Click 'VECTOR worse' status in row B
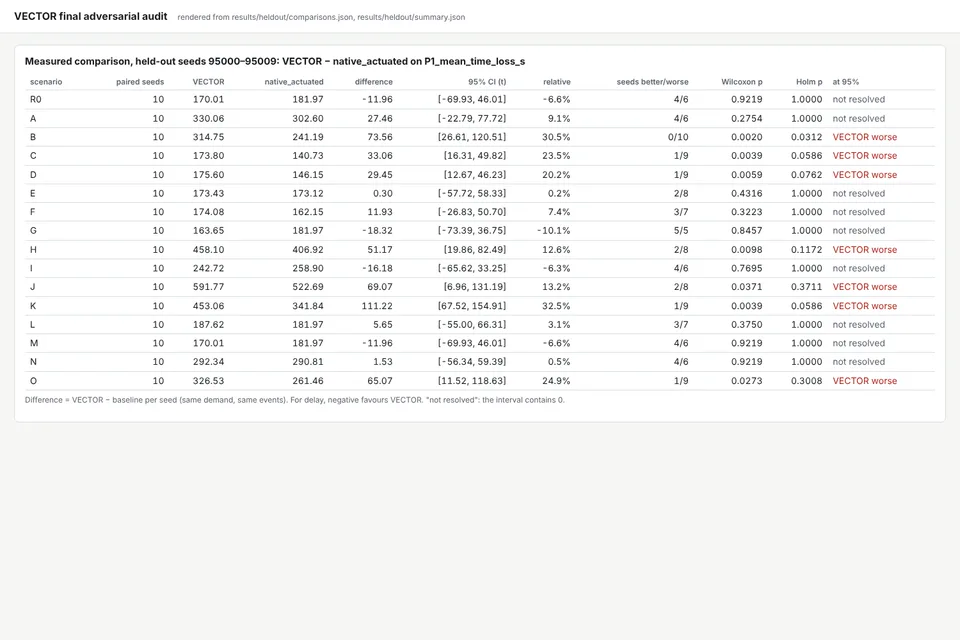Image resolution: width=960 pixels, height=640 pixels. coord(864,137)
